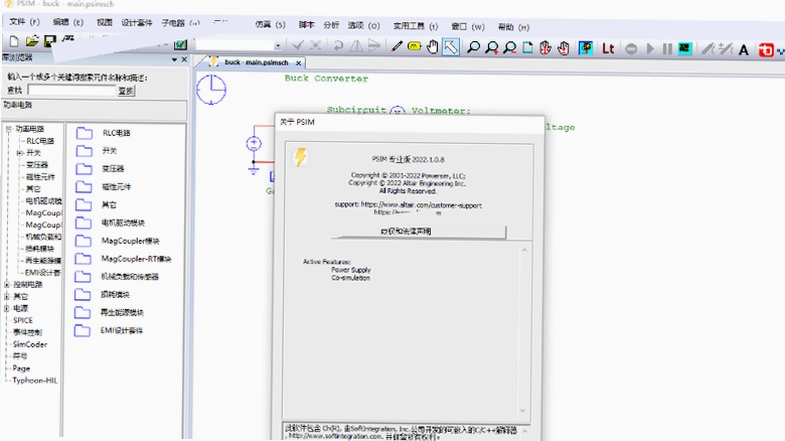Open the 窗口 (W) menu
The height and width of the screenshot is (441, 785).
coord(468,26)
